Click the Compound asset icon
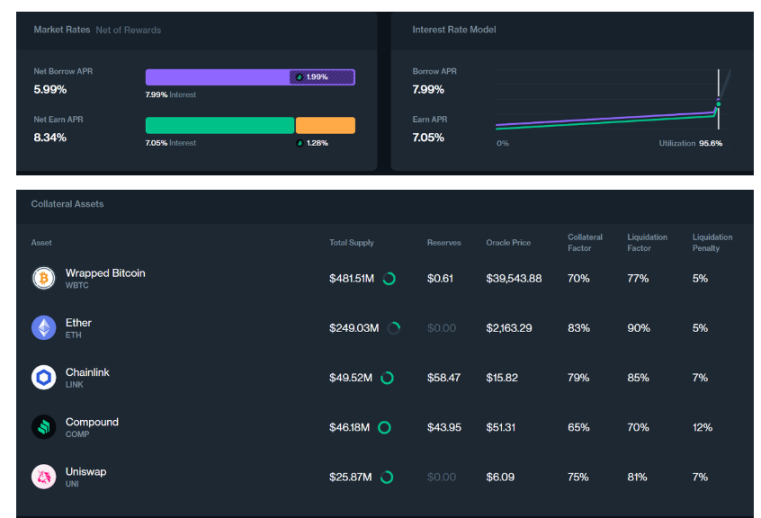Viewport: 761px width, 518px height. pos(44,427)
